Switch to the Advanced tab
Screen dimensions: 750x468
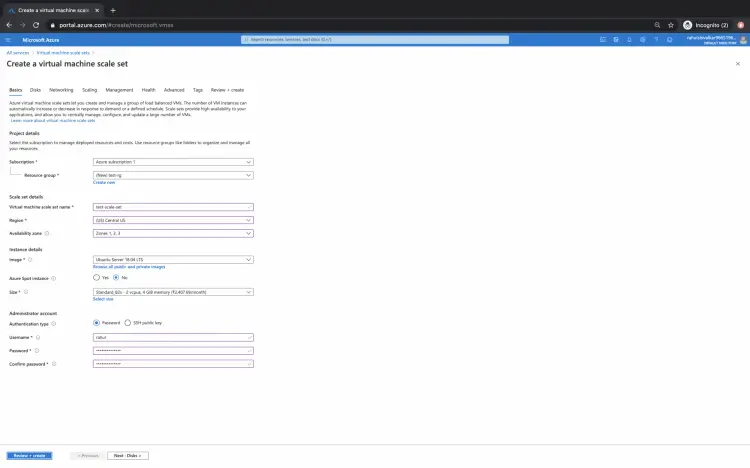coord(174,90)
